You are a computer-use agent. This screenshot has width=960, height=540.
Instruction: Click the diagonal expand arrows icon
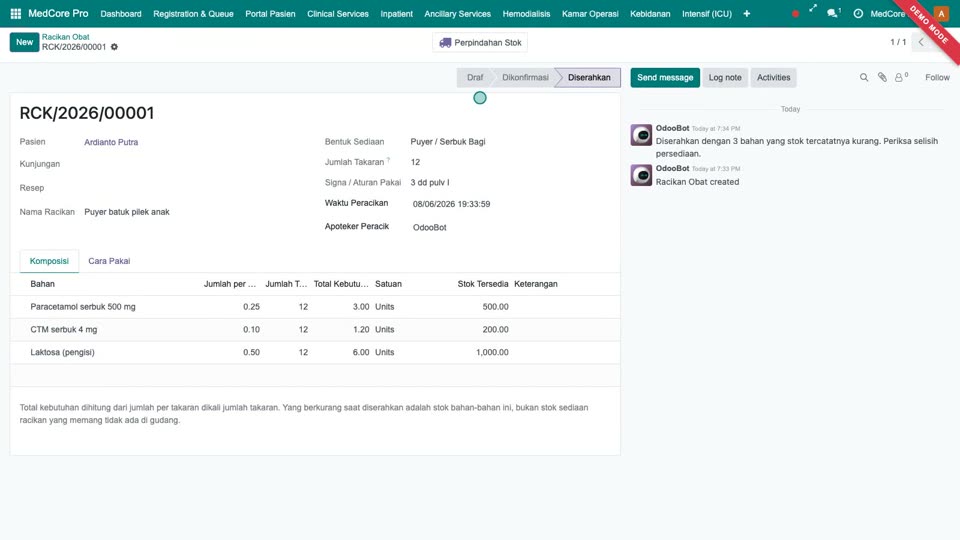(813, 9)
